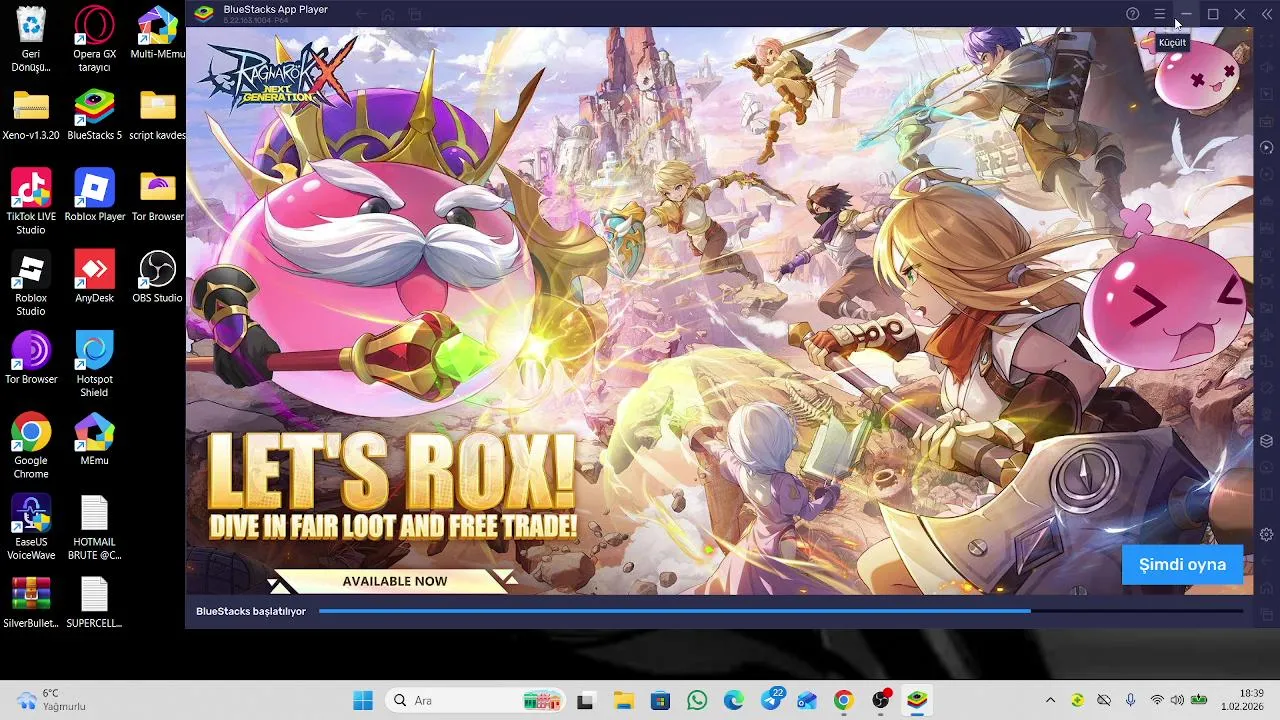Click the Şimdi oyna button
The image size is (1280, 720).
1182,564
